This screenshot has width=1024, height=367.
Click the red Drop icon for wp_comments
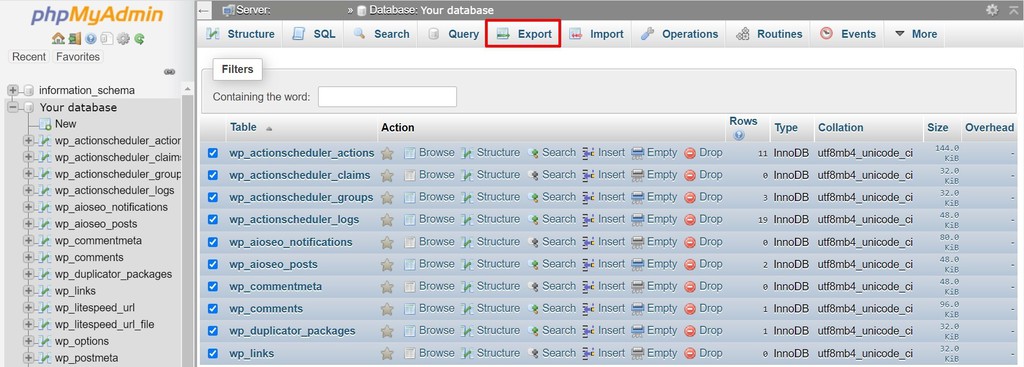(x=690, y=308)
